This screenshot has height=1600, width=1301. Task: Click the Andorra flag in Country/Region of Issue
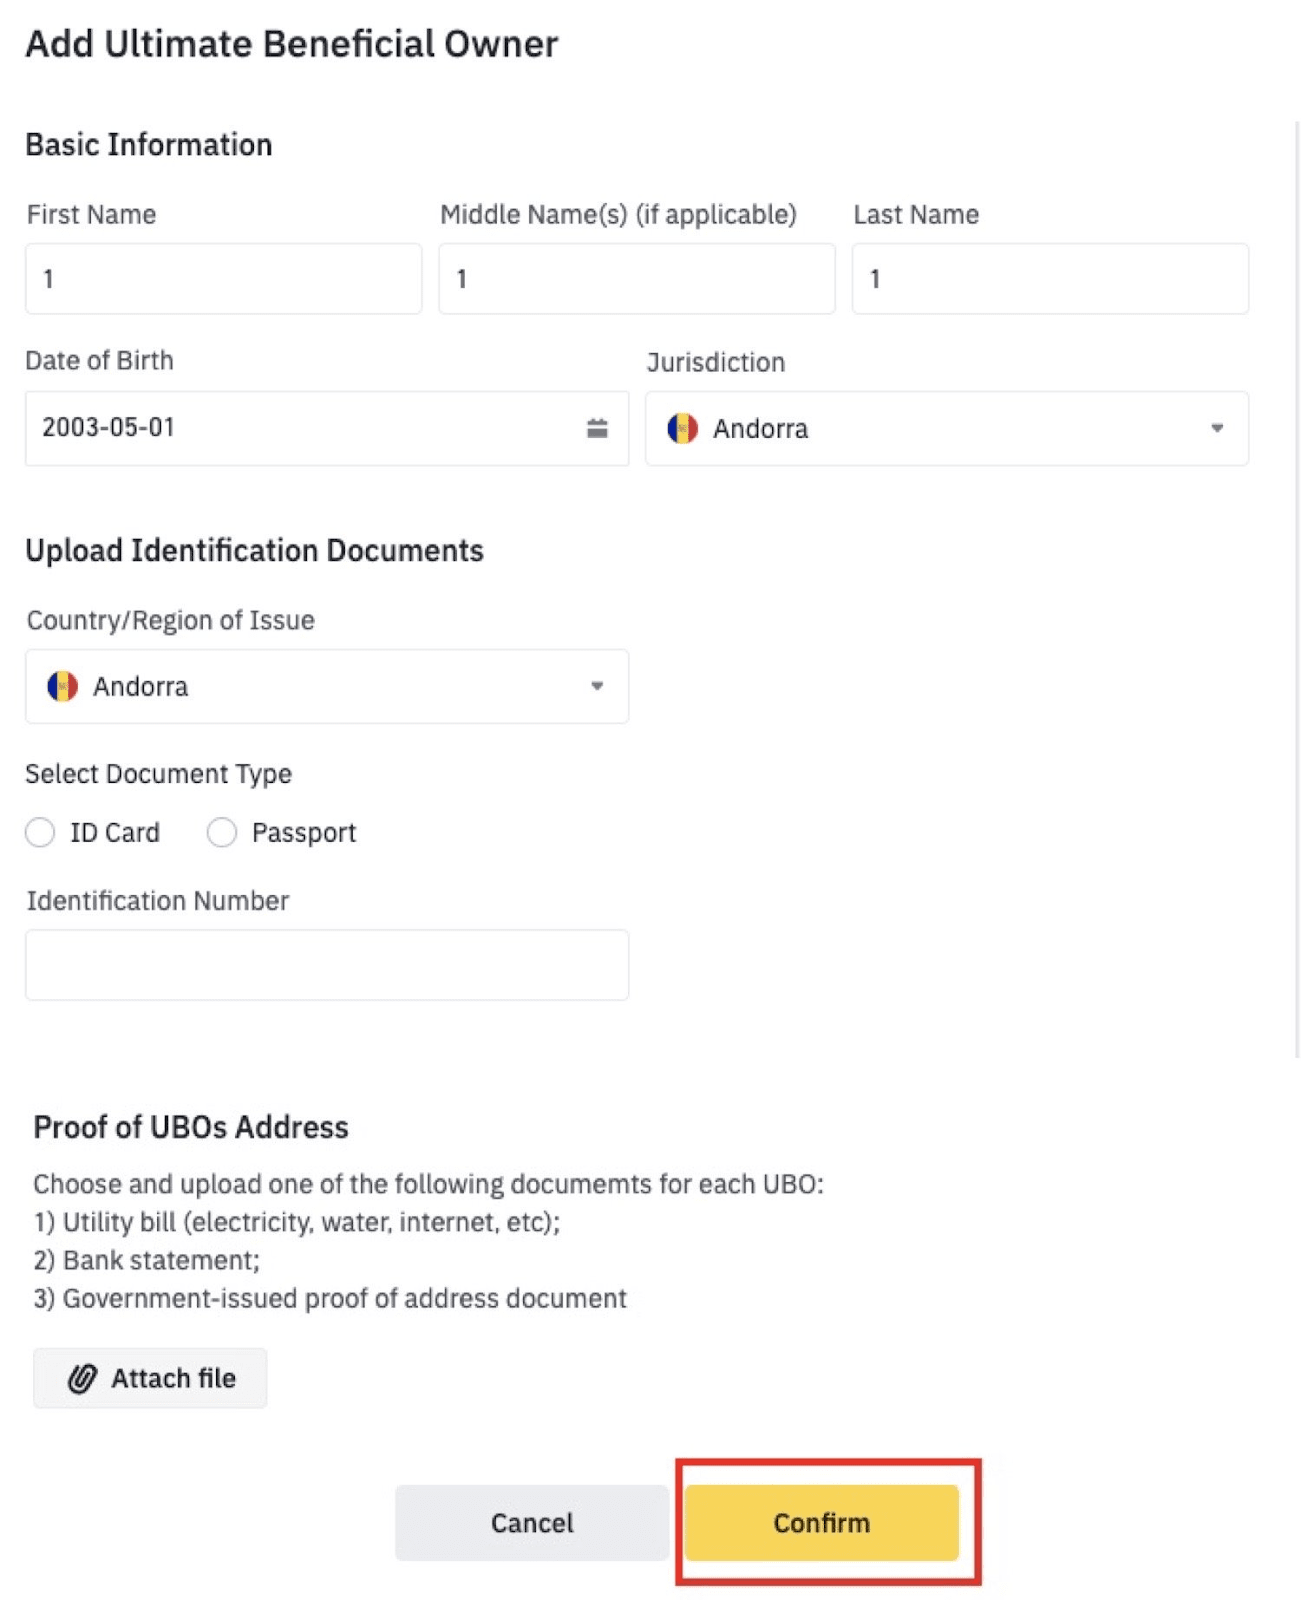62,686
